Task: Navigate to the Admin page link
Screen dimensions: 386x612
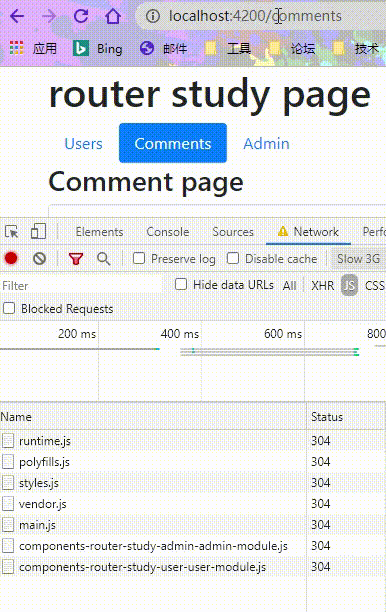Action: point(267,144)
